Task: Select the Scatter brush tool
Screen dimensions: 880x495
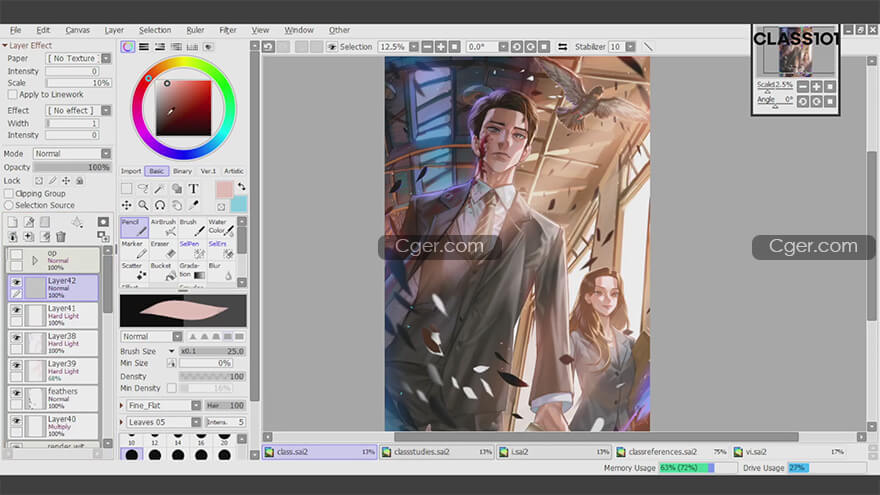Action: click(x=134, y=272)
